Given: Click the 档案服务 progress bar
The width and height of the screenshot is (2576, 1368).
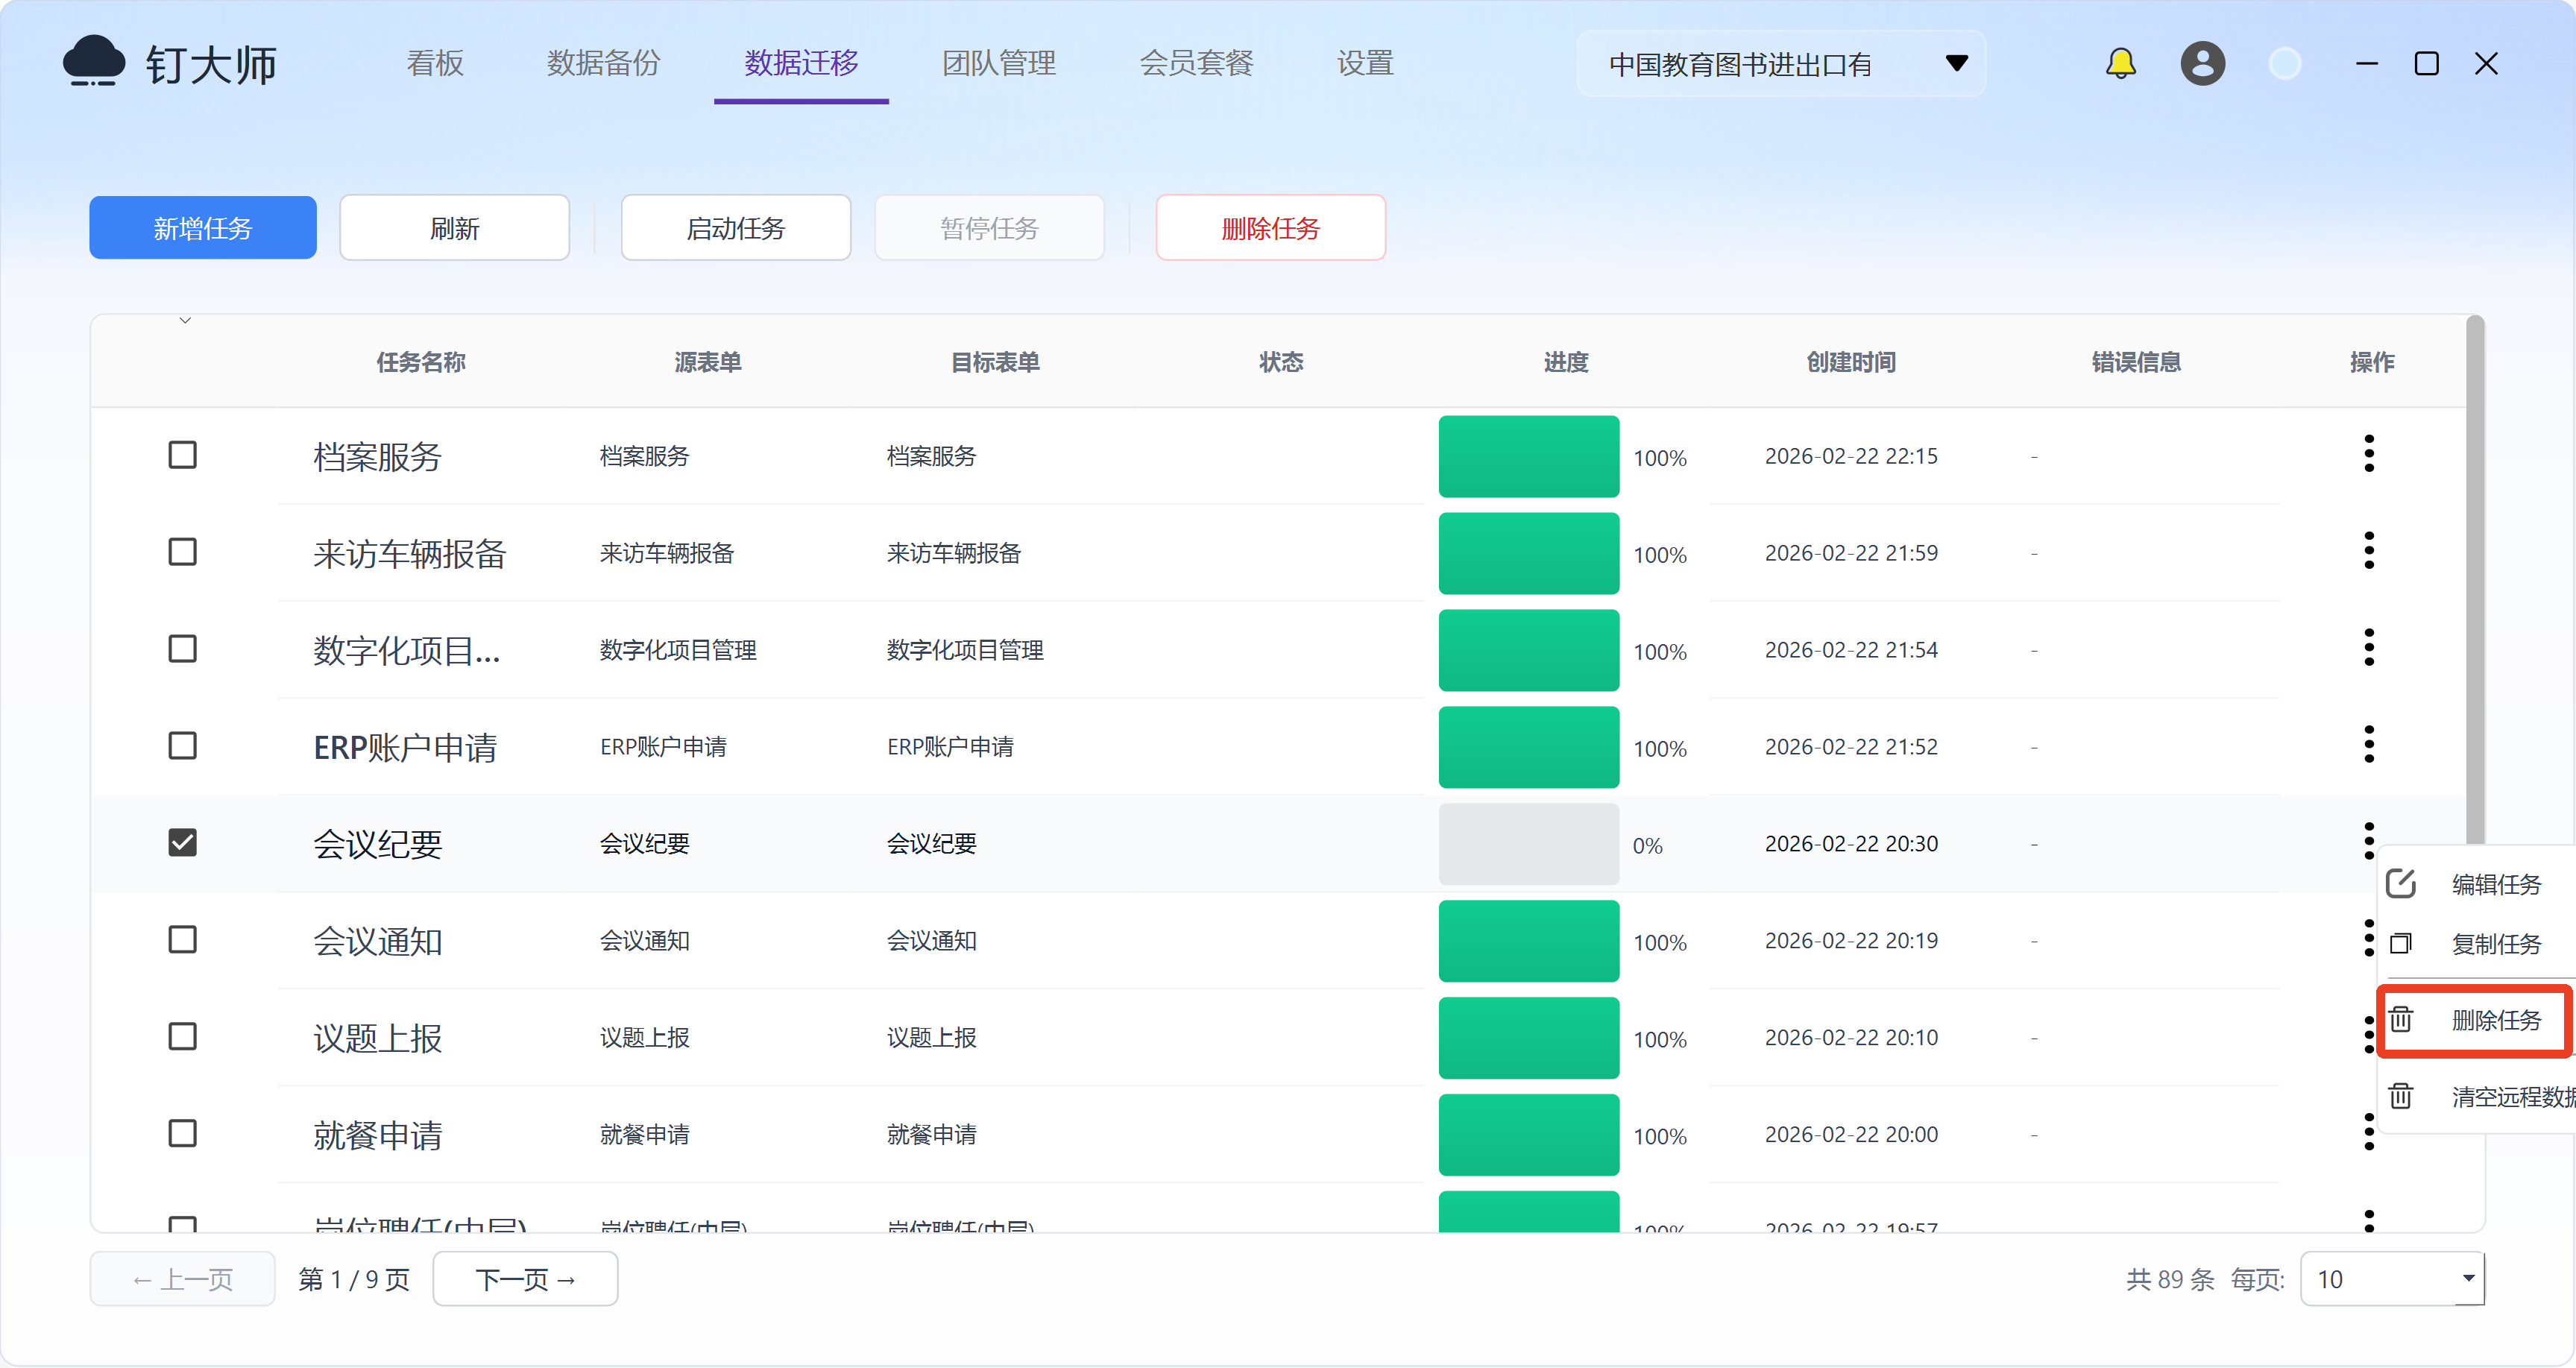Looking at the screenshot, I should (1529, 456).
